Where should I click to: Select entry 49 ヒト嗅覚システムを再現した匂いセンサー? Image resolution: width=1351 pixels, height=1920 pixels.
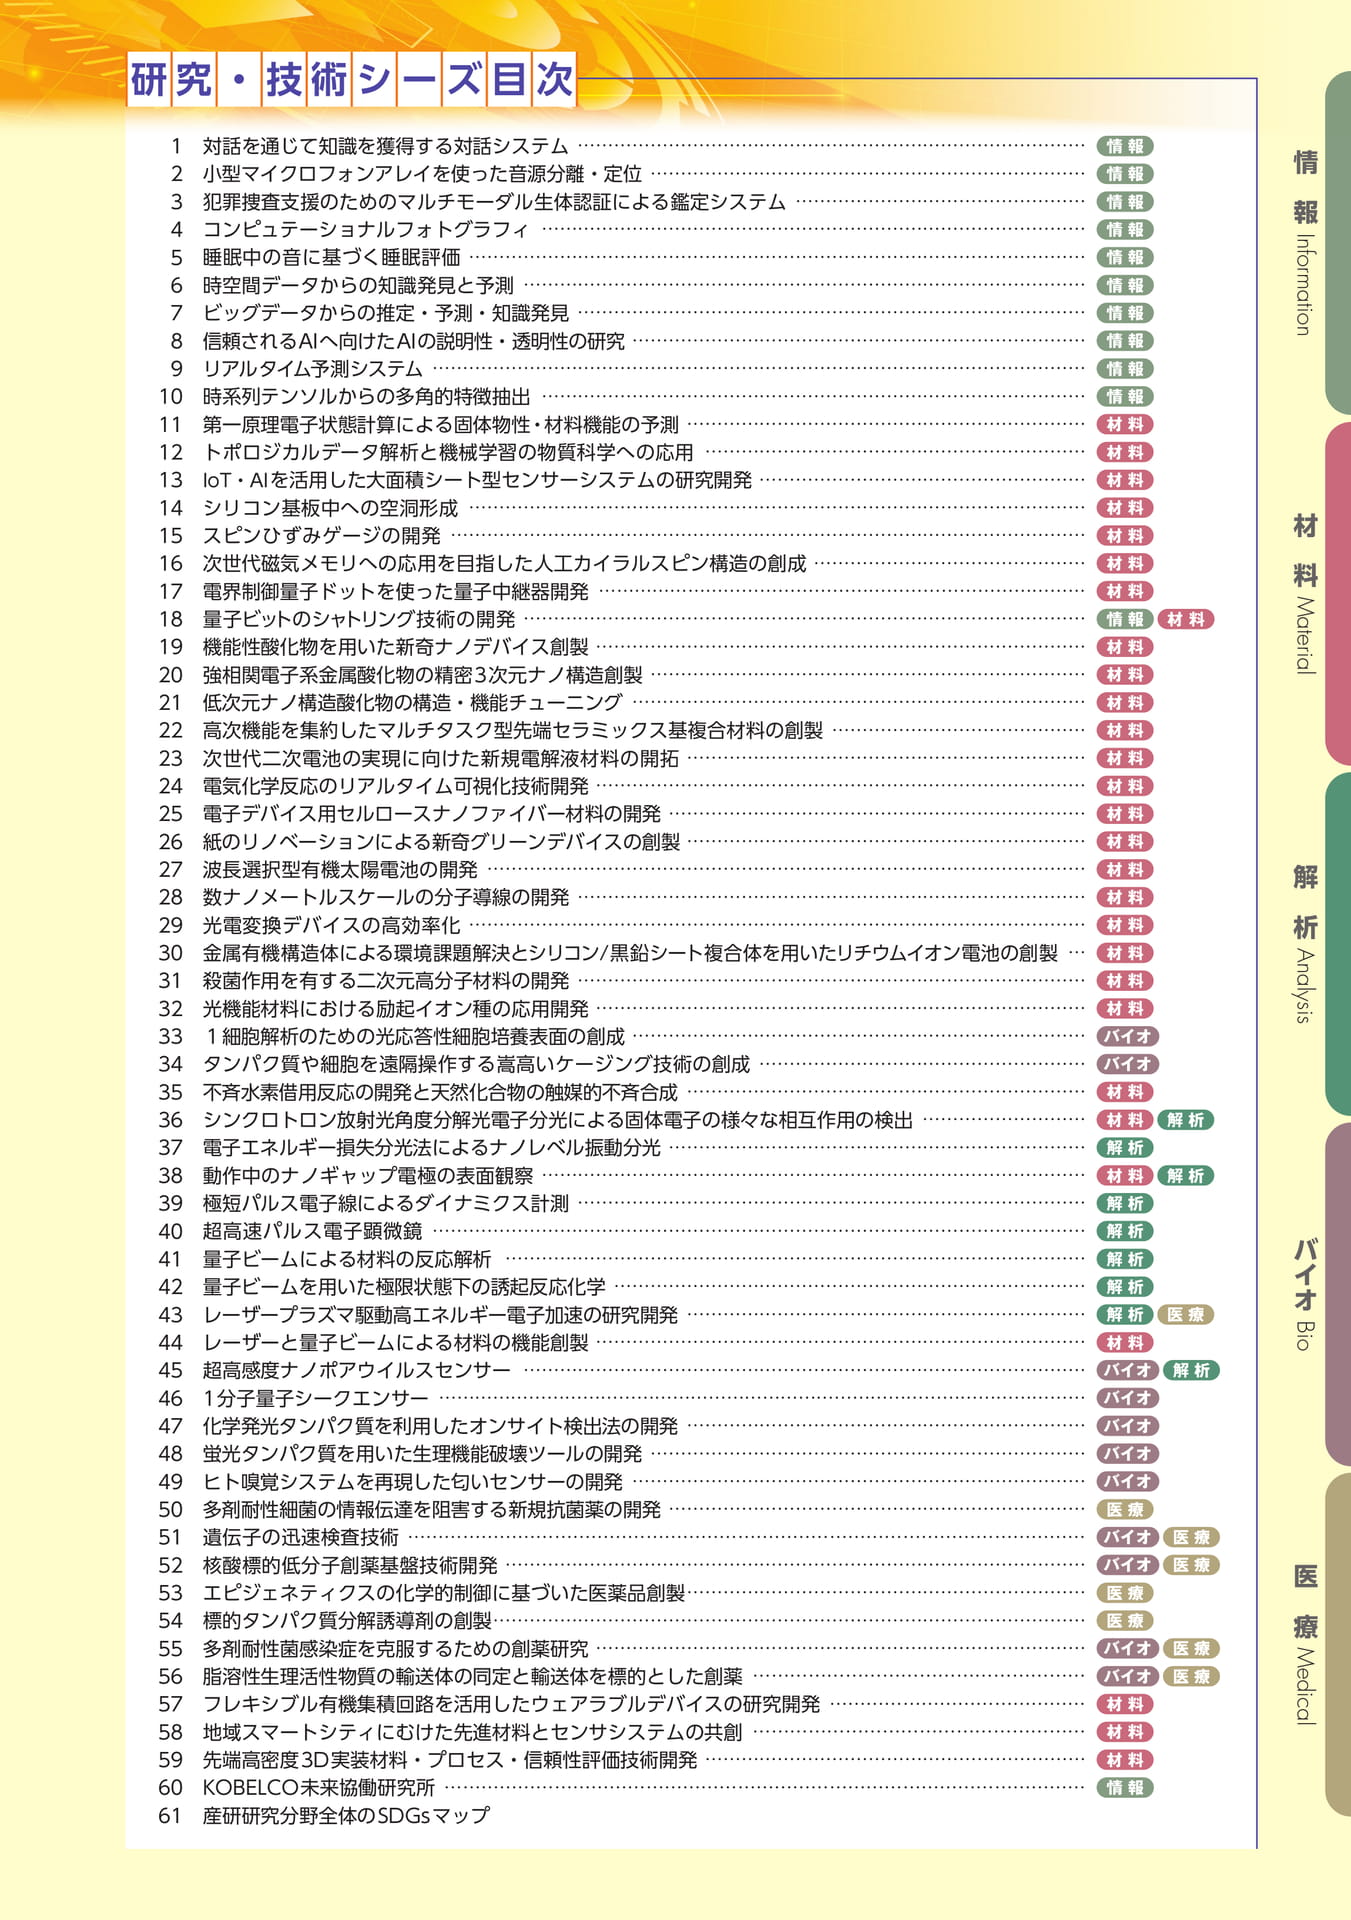(x=412, y=1482)
